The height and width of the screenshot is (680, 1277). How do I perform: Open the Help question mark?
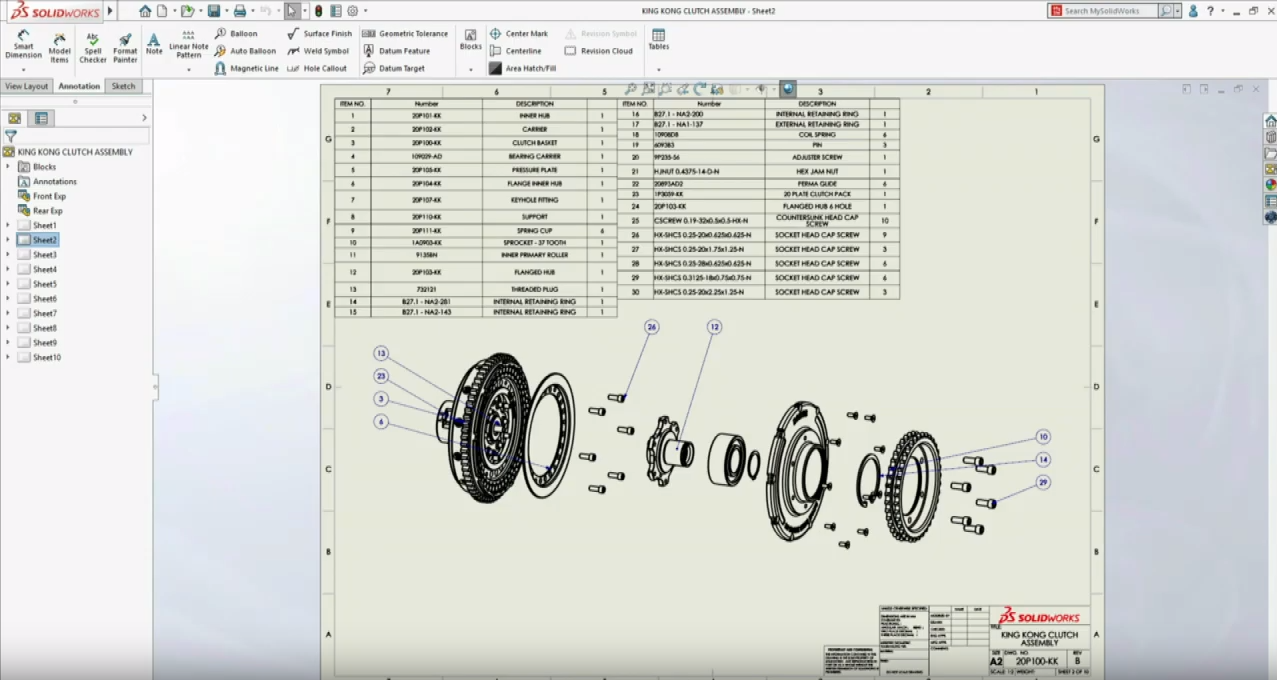[1211, 11]
